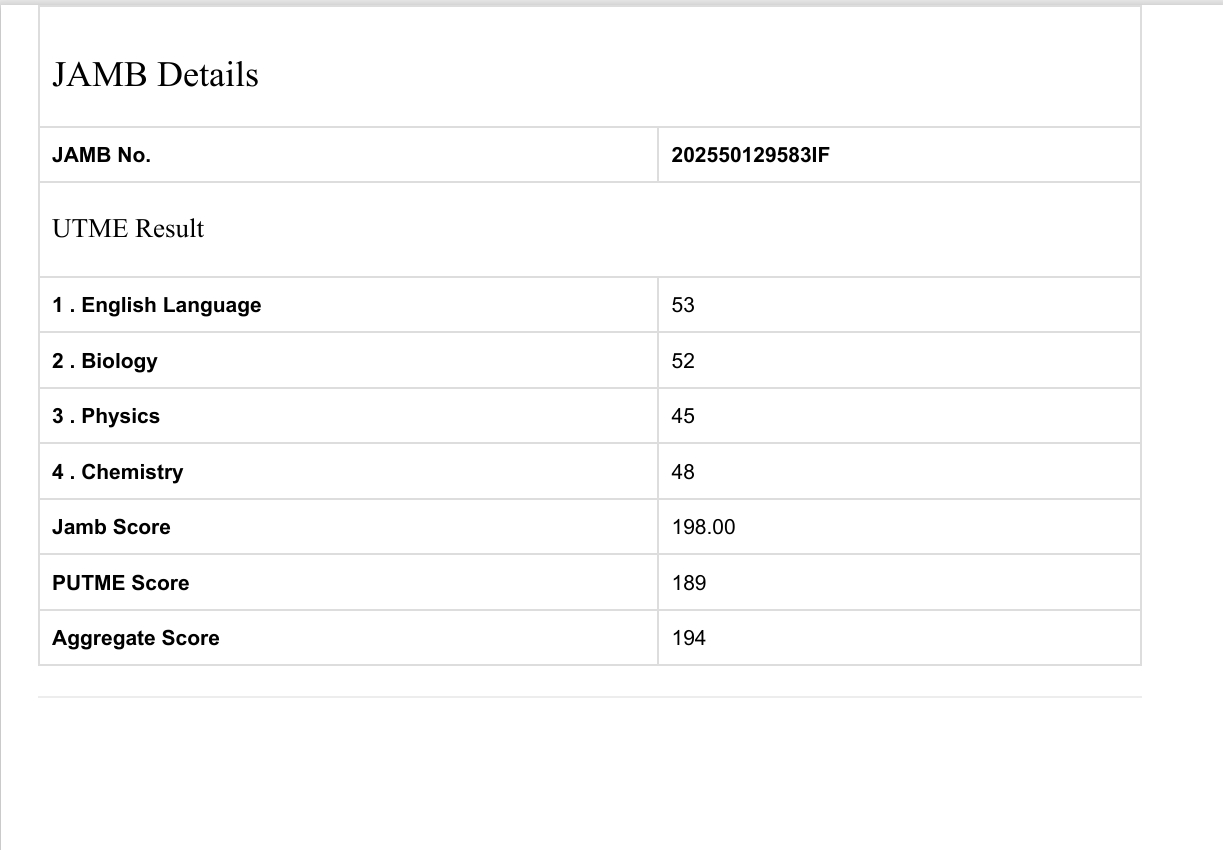Click the gray strip at the page top
This screenshot has width=1223, height=850.
tap(611, 3)
